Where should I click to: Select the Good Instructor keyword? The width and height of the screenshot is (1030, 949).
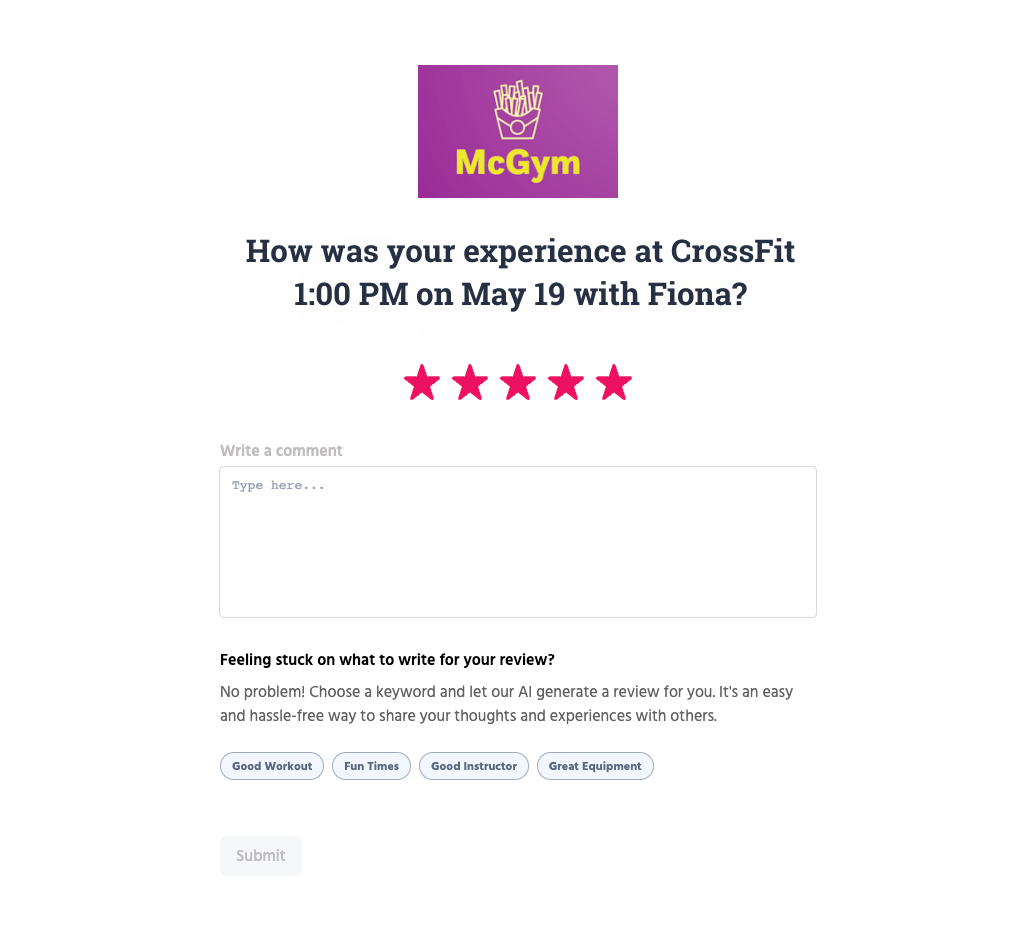click(473, 765)
